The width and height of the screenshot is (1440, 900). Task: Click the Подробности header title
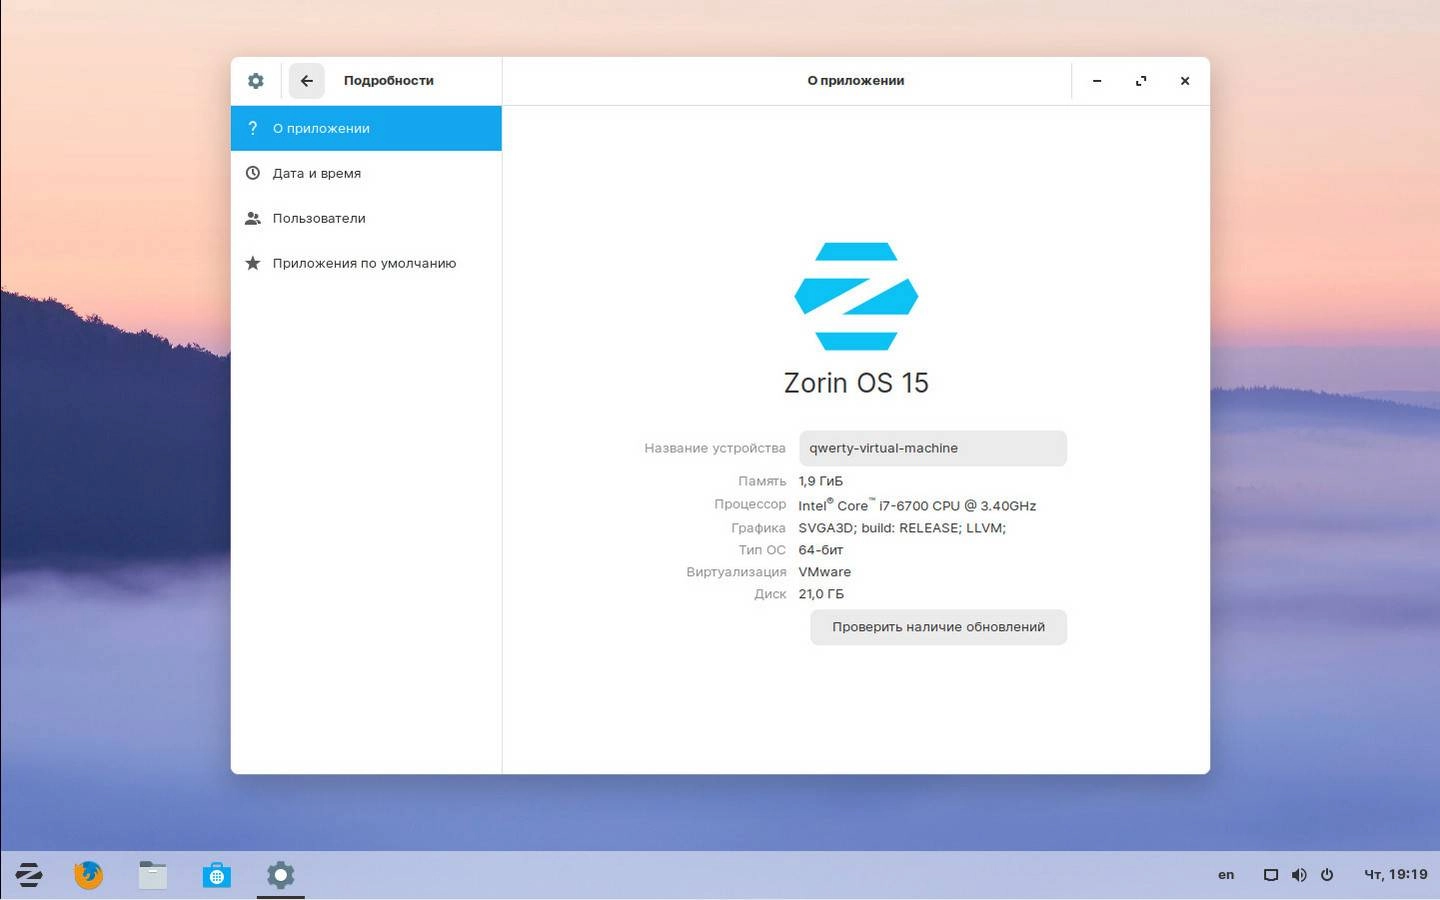click(x=389, y=81)
